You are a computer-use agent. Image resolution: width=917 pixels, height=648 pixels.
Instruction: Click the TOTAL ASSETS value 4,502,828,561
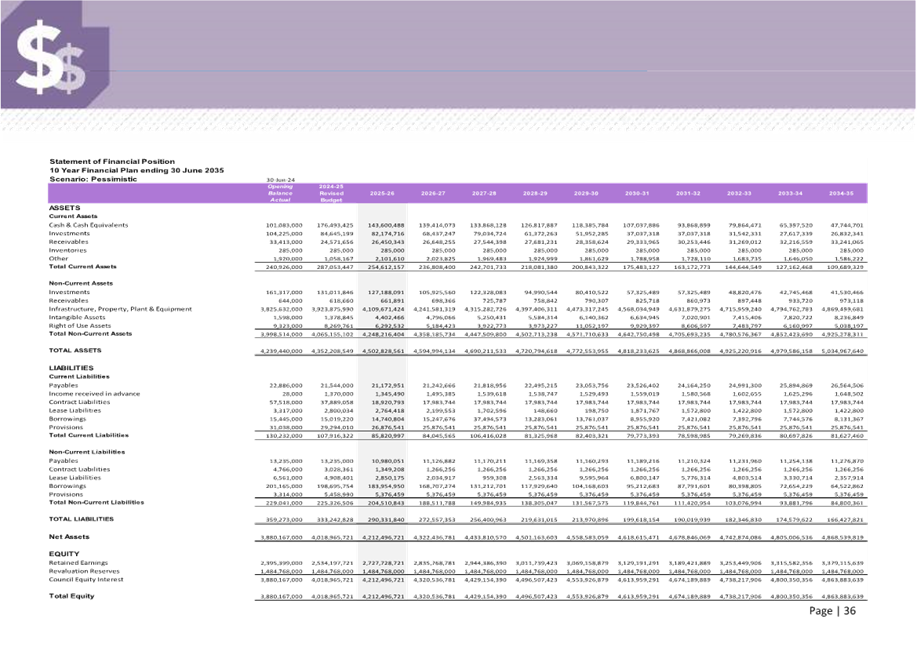(x=384, y=351)
